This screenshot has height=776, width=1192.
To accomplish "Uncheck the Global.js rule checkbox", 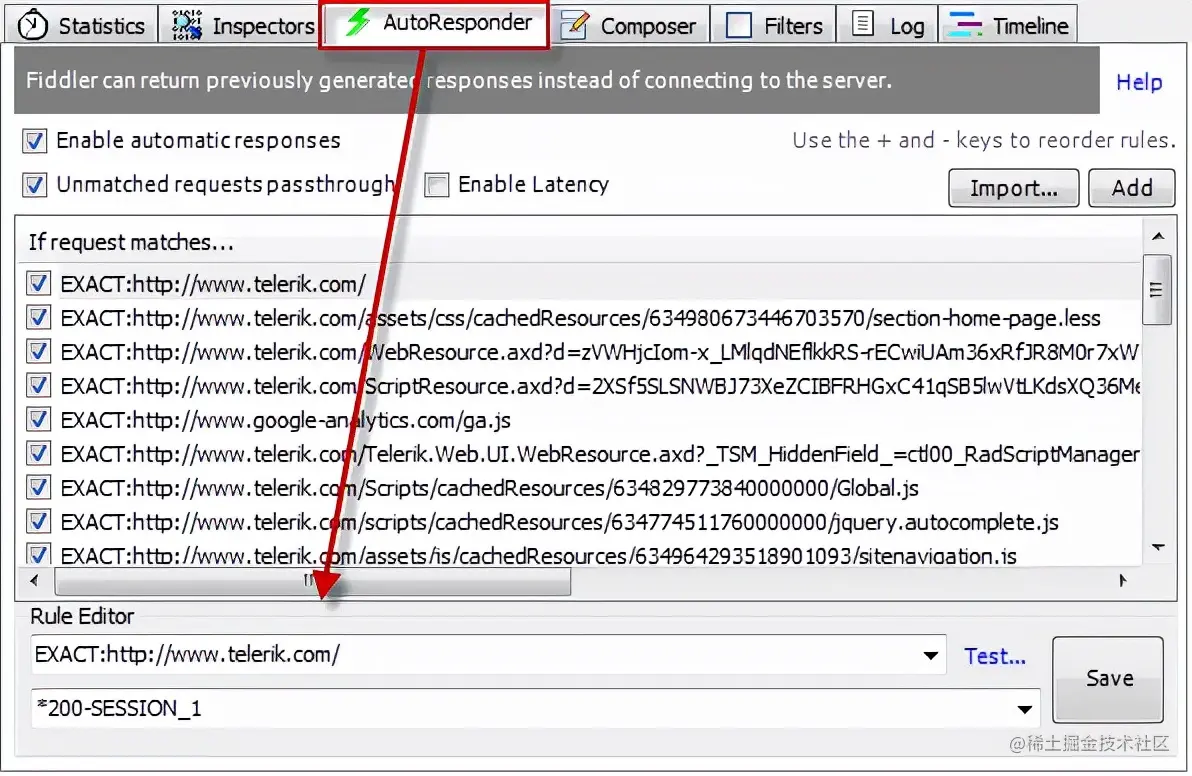I will tap(39, 487).
